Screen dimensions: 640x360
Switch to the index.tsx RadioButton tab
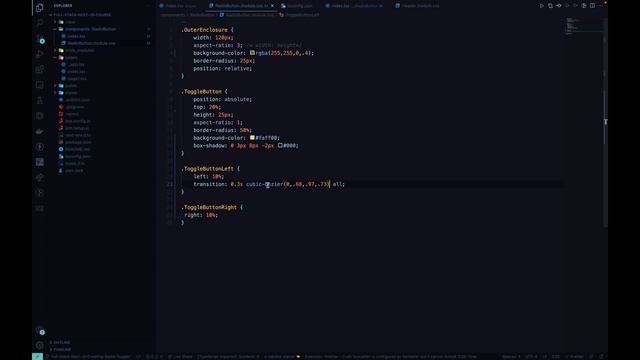(x=354, y=6)
